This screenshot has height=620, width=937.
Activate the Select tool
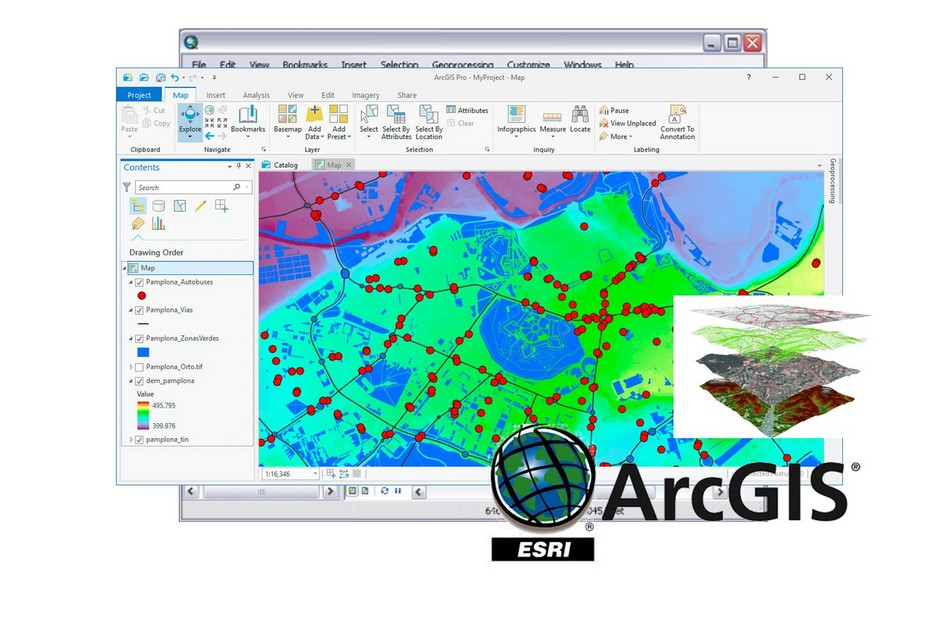pyautogui.click(x=369, y=121)
